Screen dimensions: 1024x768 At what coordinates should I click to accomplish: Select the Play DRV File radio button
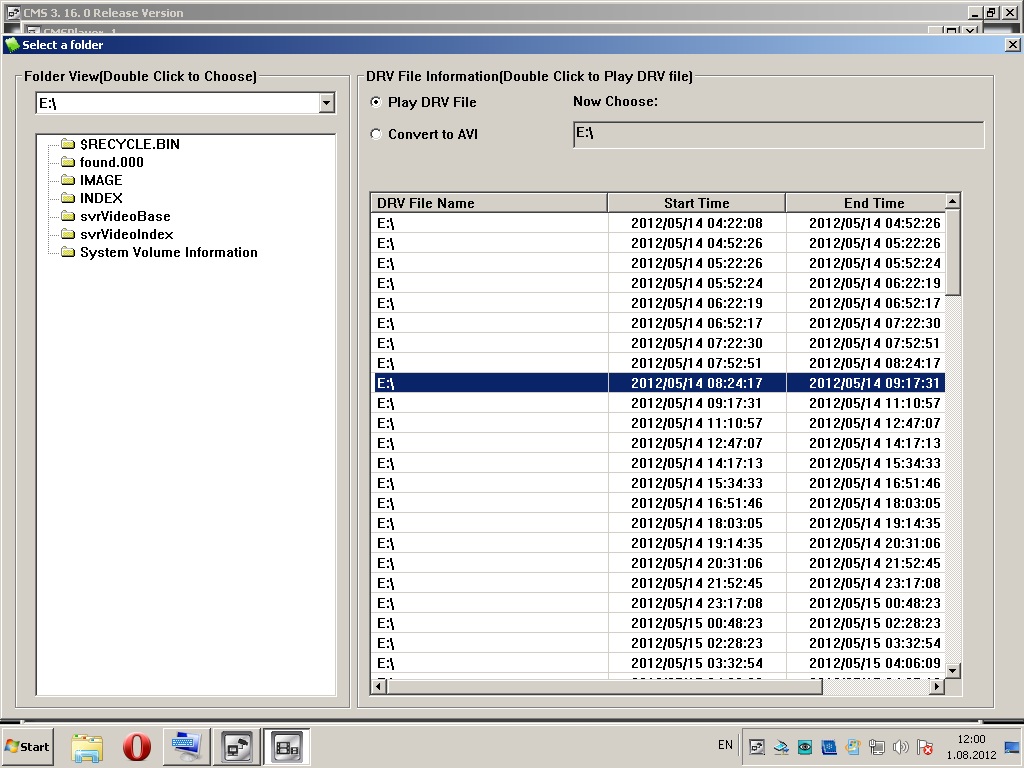tap(376, 102)
